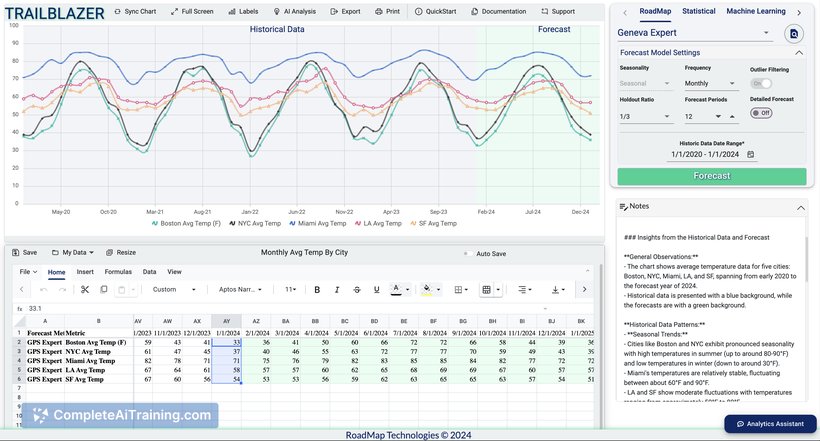This screenshot has width=820, height=441.
Task: Open the font size 11 dropdown
Action: (291, 289)
